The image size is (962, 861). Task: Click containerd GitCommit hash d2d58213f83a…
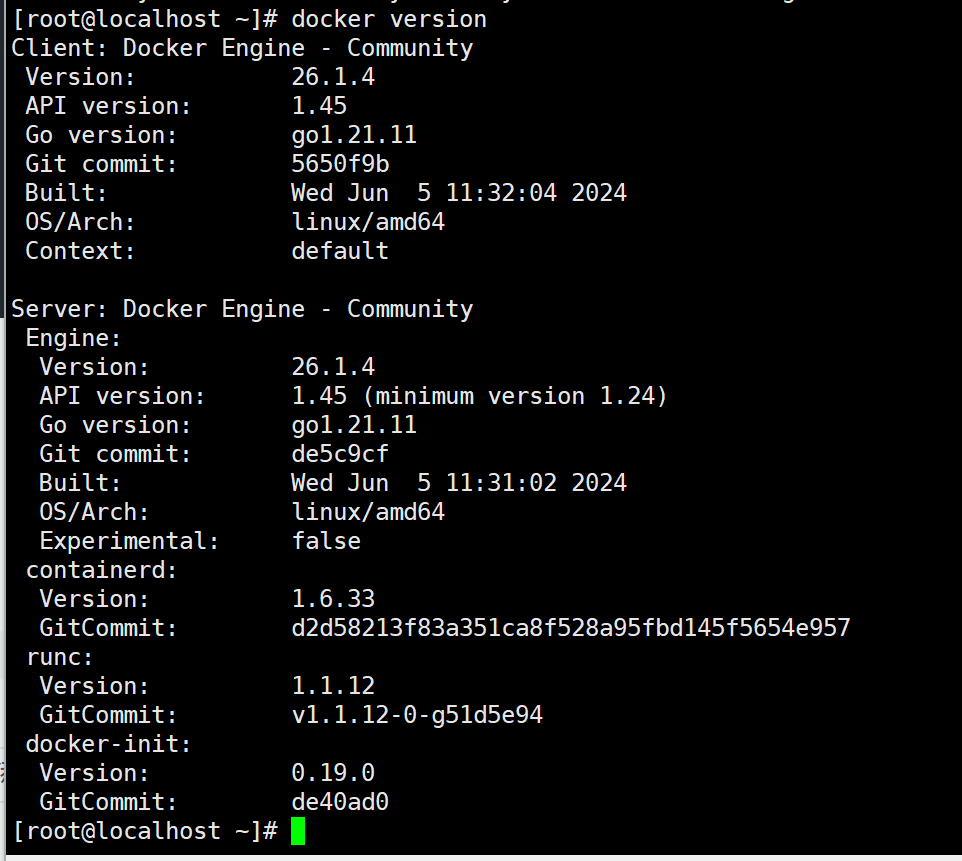point(571,627)
